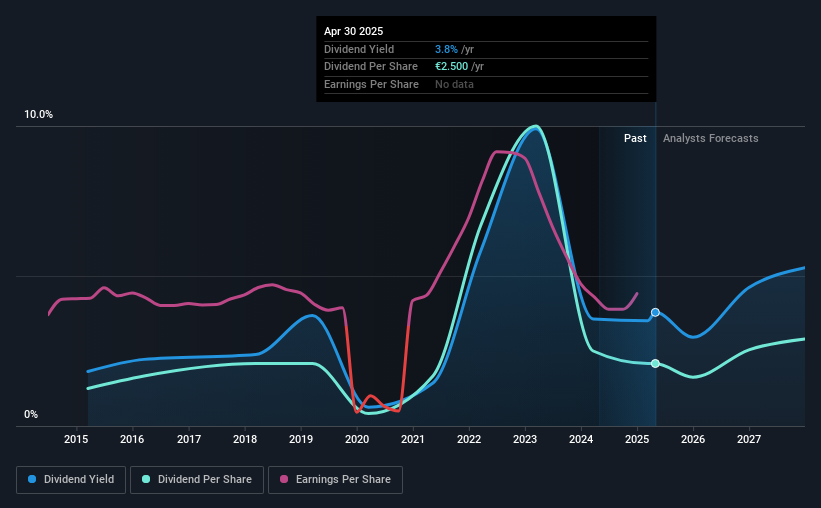Click the 2016 x-axis label

(132, 439)
